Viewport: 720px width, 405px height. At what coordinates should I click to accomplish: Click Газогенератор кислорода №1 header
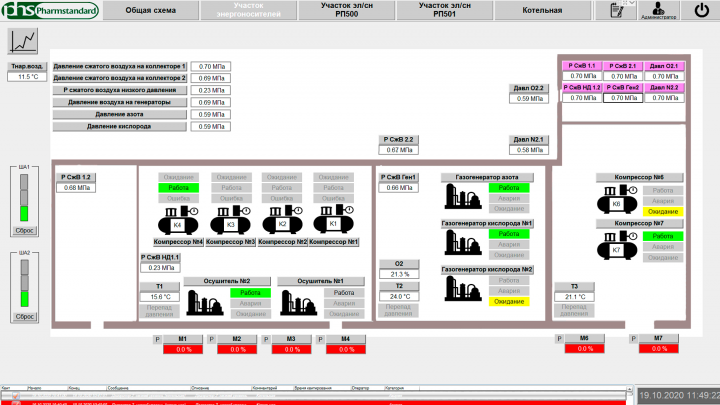[487, 224]
